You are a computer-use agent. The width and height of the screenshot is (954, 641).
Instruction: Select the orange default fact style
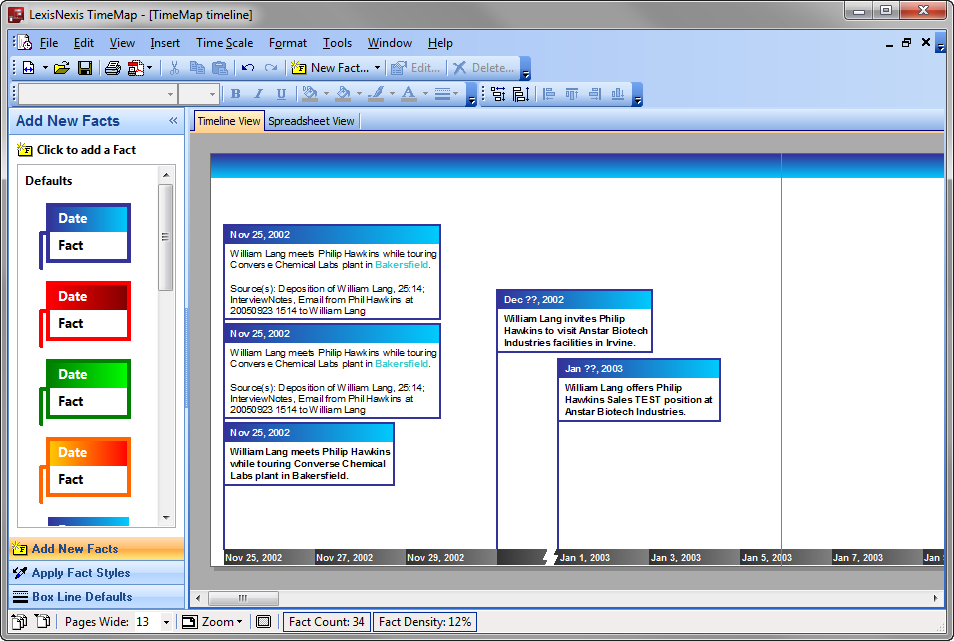(85, 469)
